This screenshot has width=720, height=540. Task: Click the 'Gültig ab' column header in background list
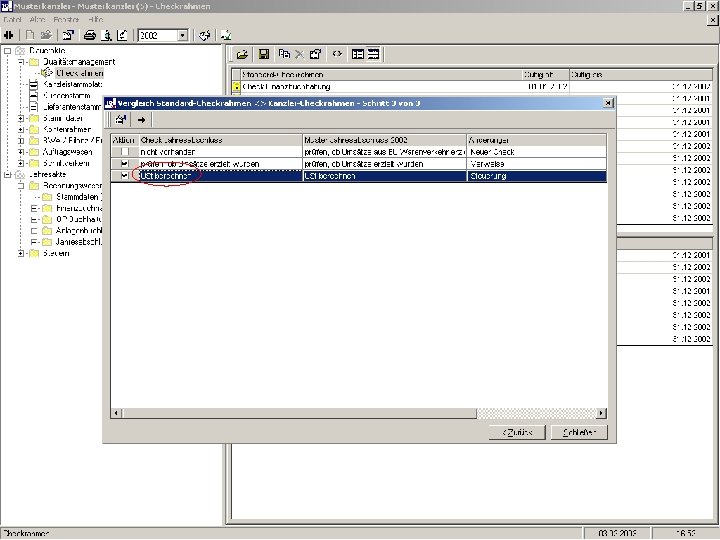(546, 74)
